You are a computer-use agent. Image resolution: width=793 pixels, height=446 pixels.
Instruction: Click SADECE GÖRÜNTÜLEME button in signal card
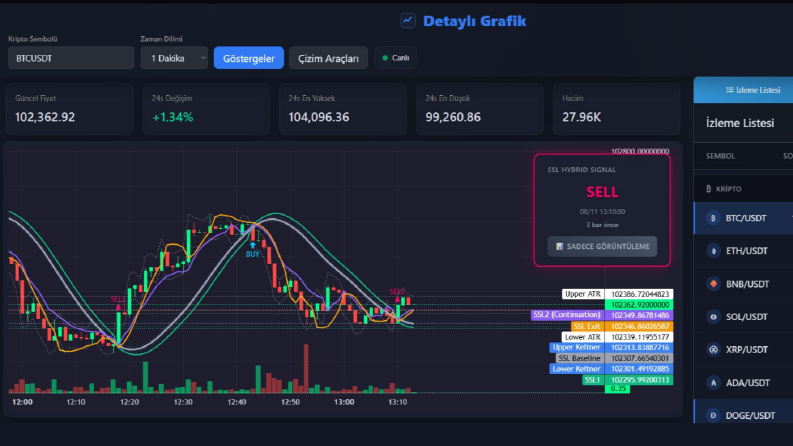[x=602, y=246]
